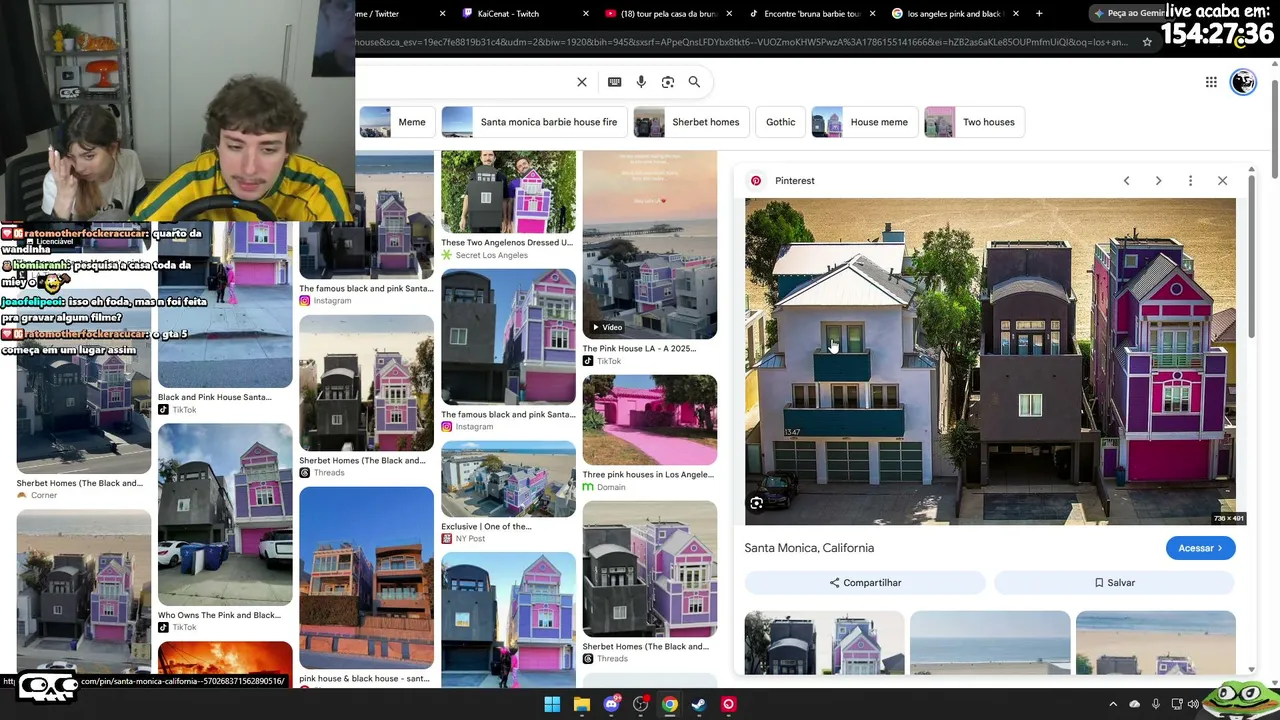The image size is (1280, 720).
Task: Apply the 'Sherbet homes' filter chip
Action: click(x=691, y=122)
